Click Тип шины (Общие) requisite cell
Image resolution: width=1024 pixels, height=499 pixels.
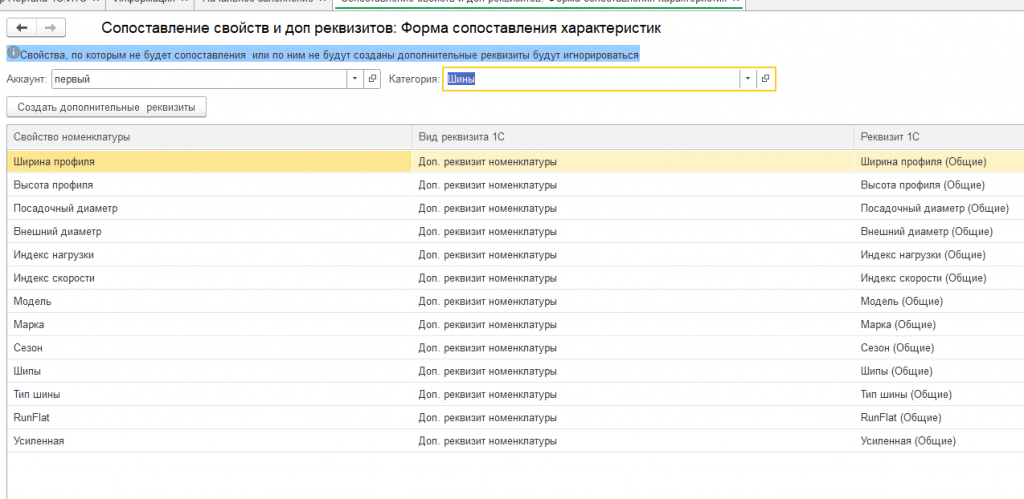[x=939, y=394]
